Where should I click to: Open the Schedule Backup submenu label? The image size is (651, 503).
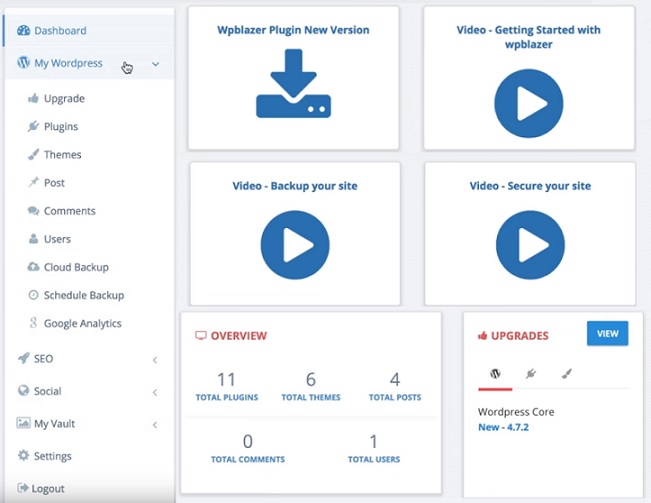(84, 295)
